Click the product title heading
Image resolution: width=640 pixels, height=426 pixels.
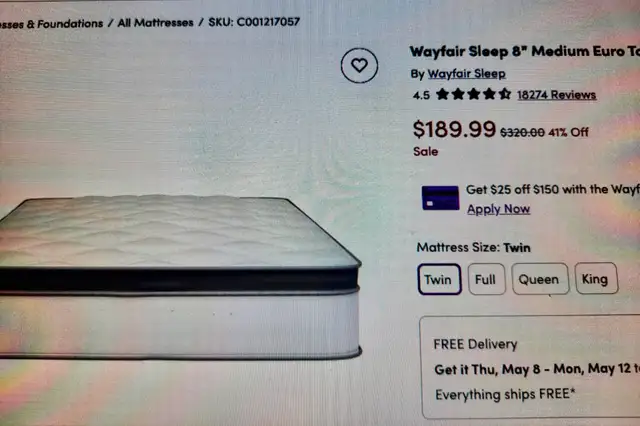pyautogui.click(x=524, y=51)
